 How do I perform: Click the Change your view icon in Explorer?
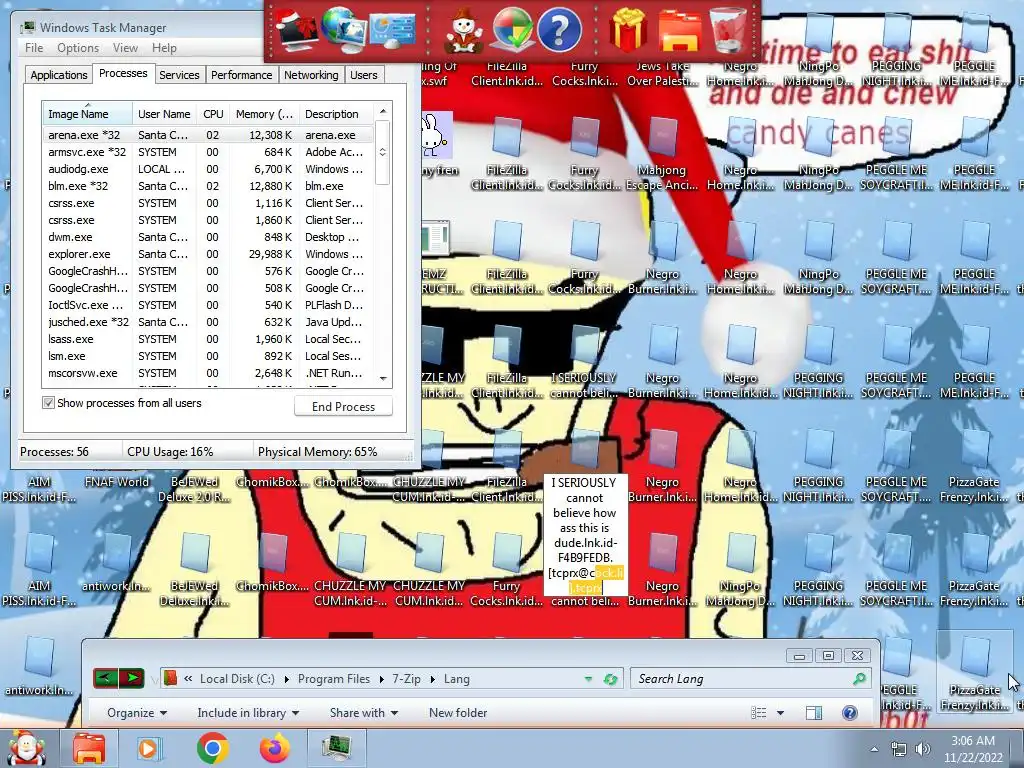tap(758, 712)
